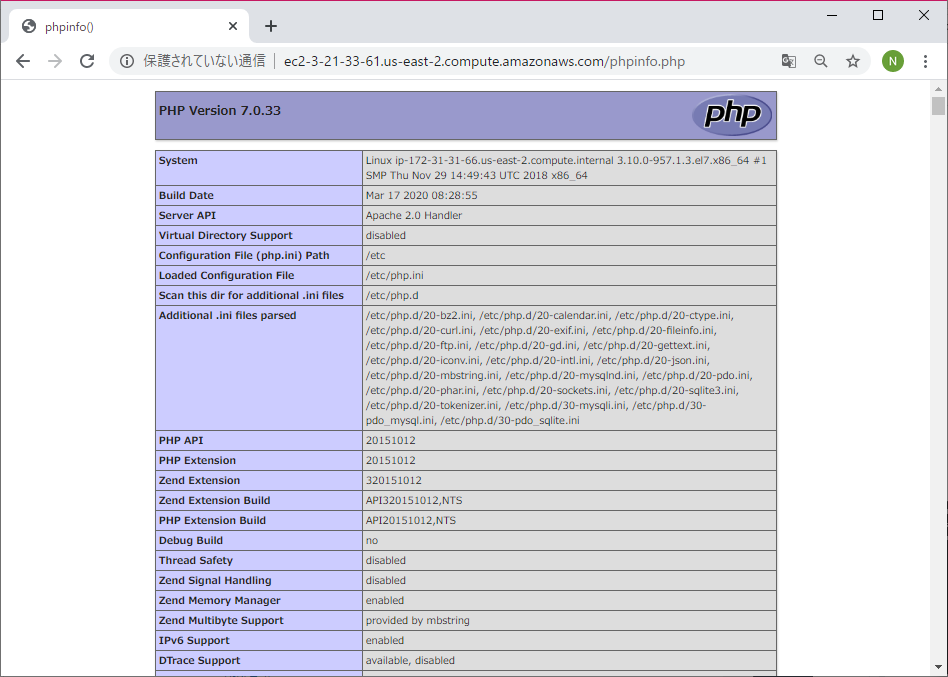Click the vertical scrollbar thumb

click(938, 105)
